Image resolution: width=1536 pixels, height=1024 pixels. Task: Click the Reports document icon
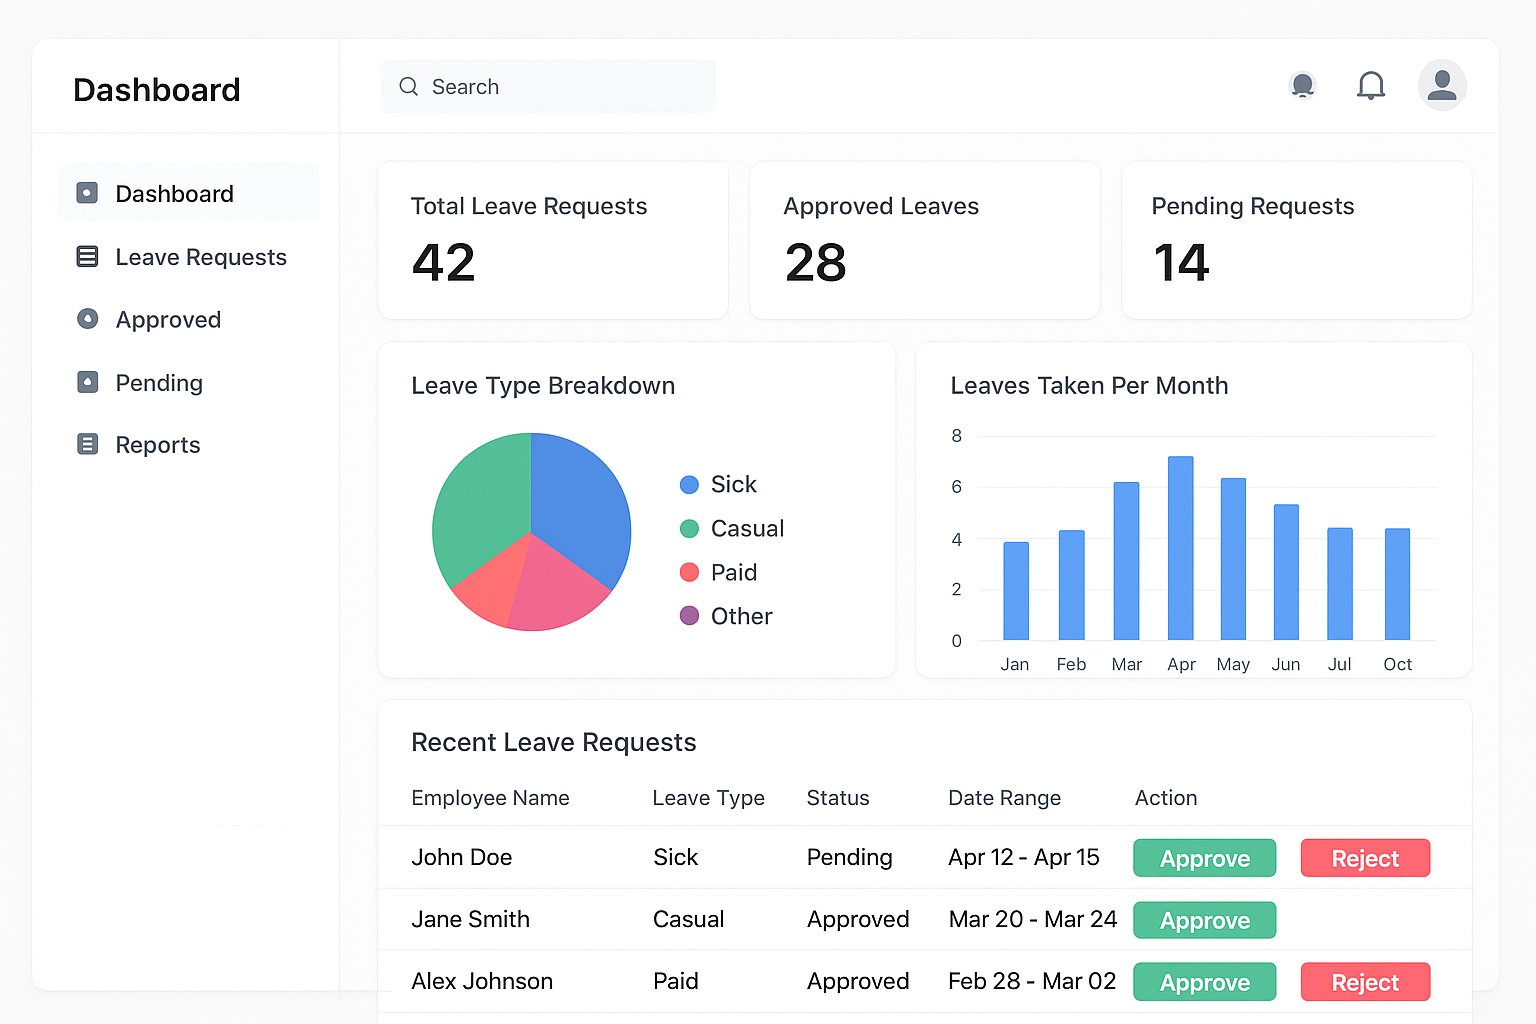click(x=88, y=444)
